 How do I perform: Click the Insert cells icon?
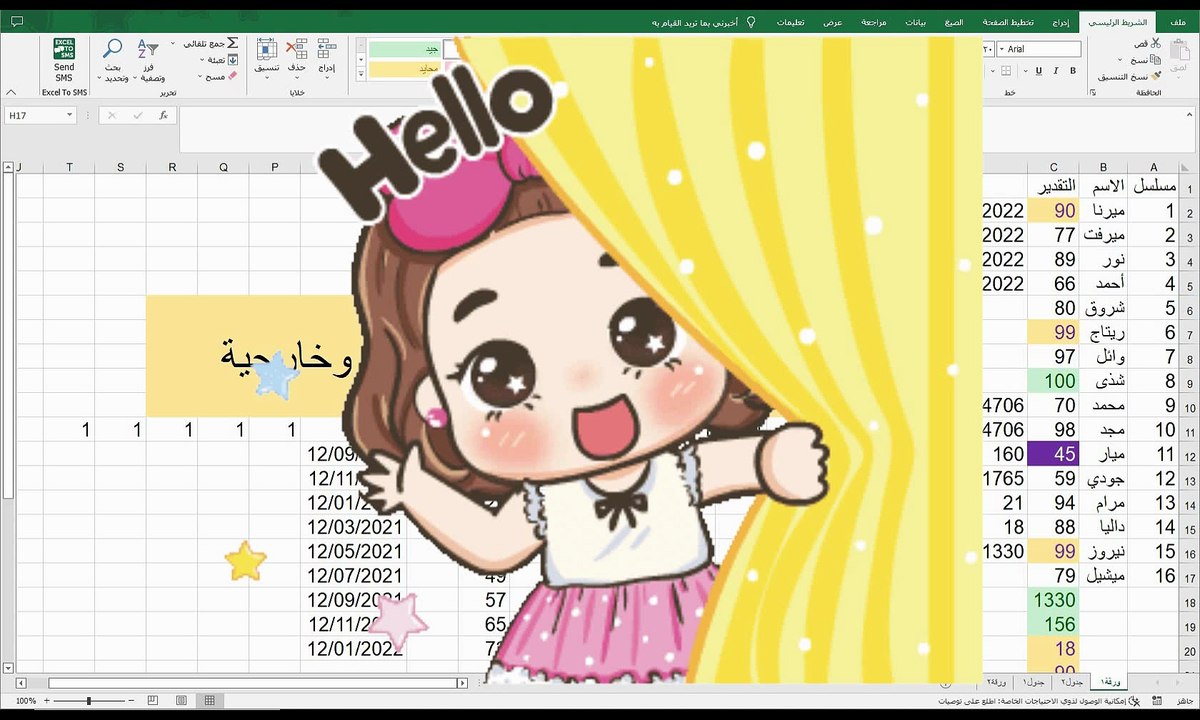(327, 49)
